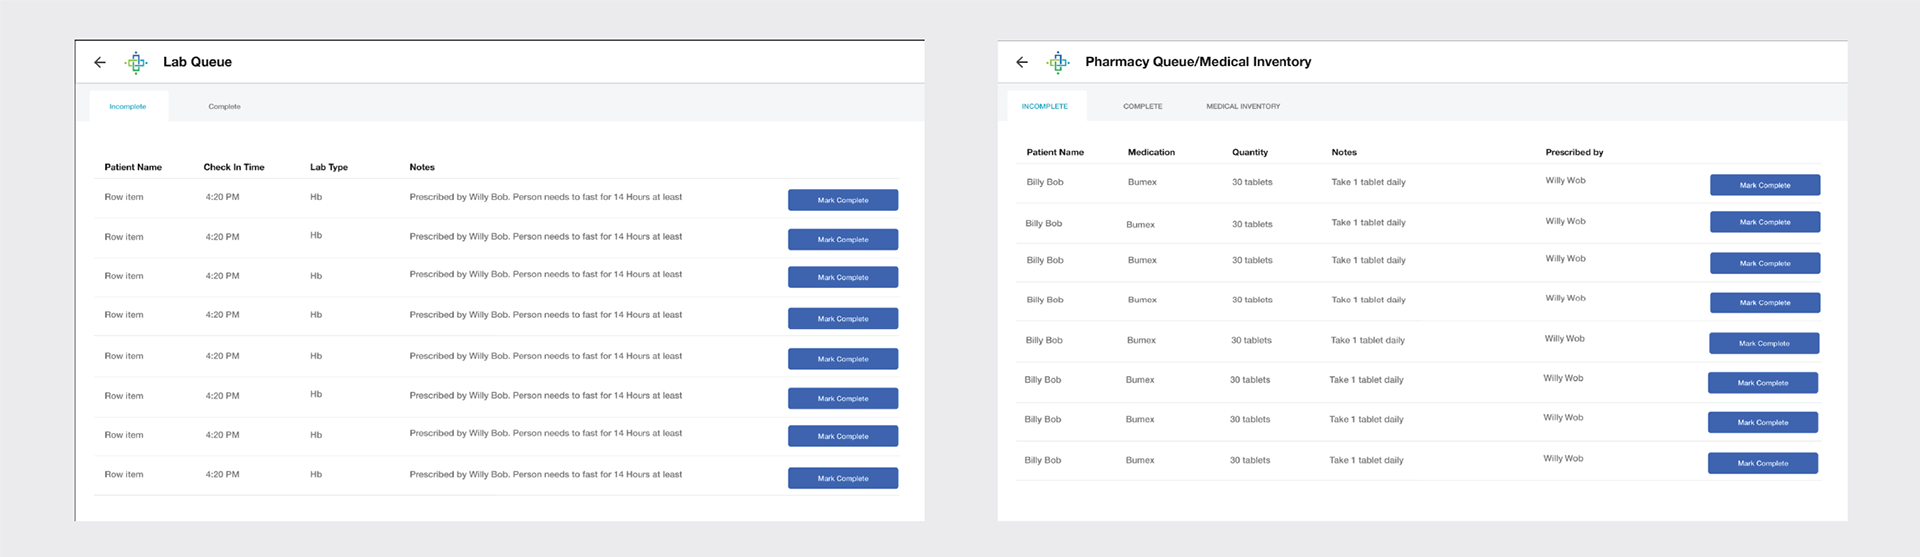Click the Lab Type column header

point(329,167)
